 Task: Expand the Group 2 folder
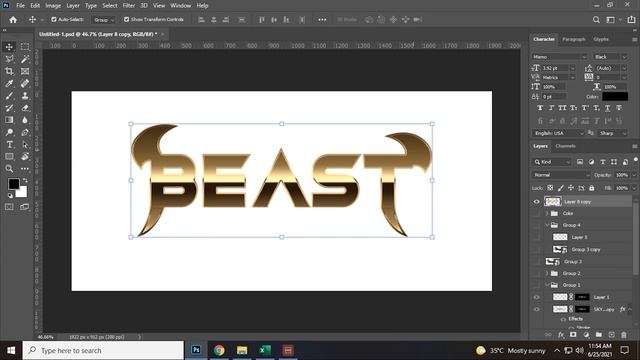click(x=547, y=273)
